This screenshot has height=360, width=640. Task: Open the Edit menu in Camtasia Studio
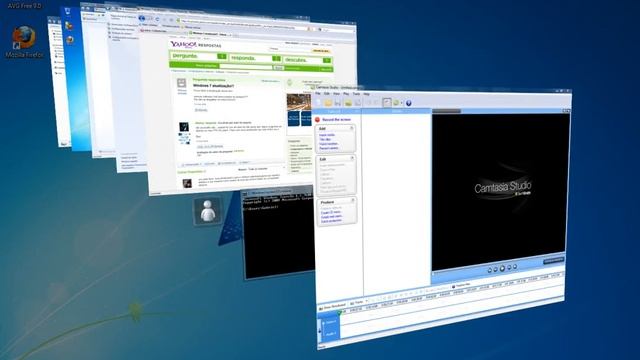[327, 93]
